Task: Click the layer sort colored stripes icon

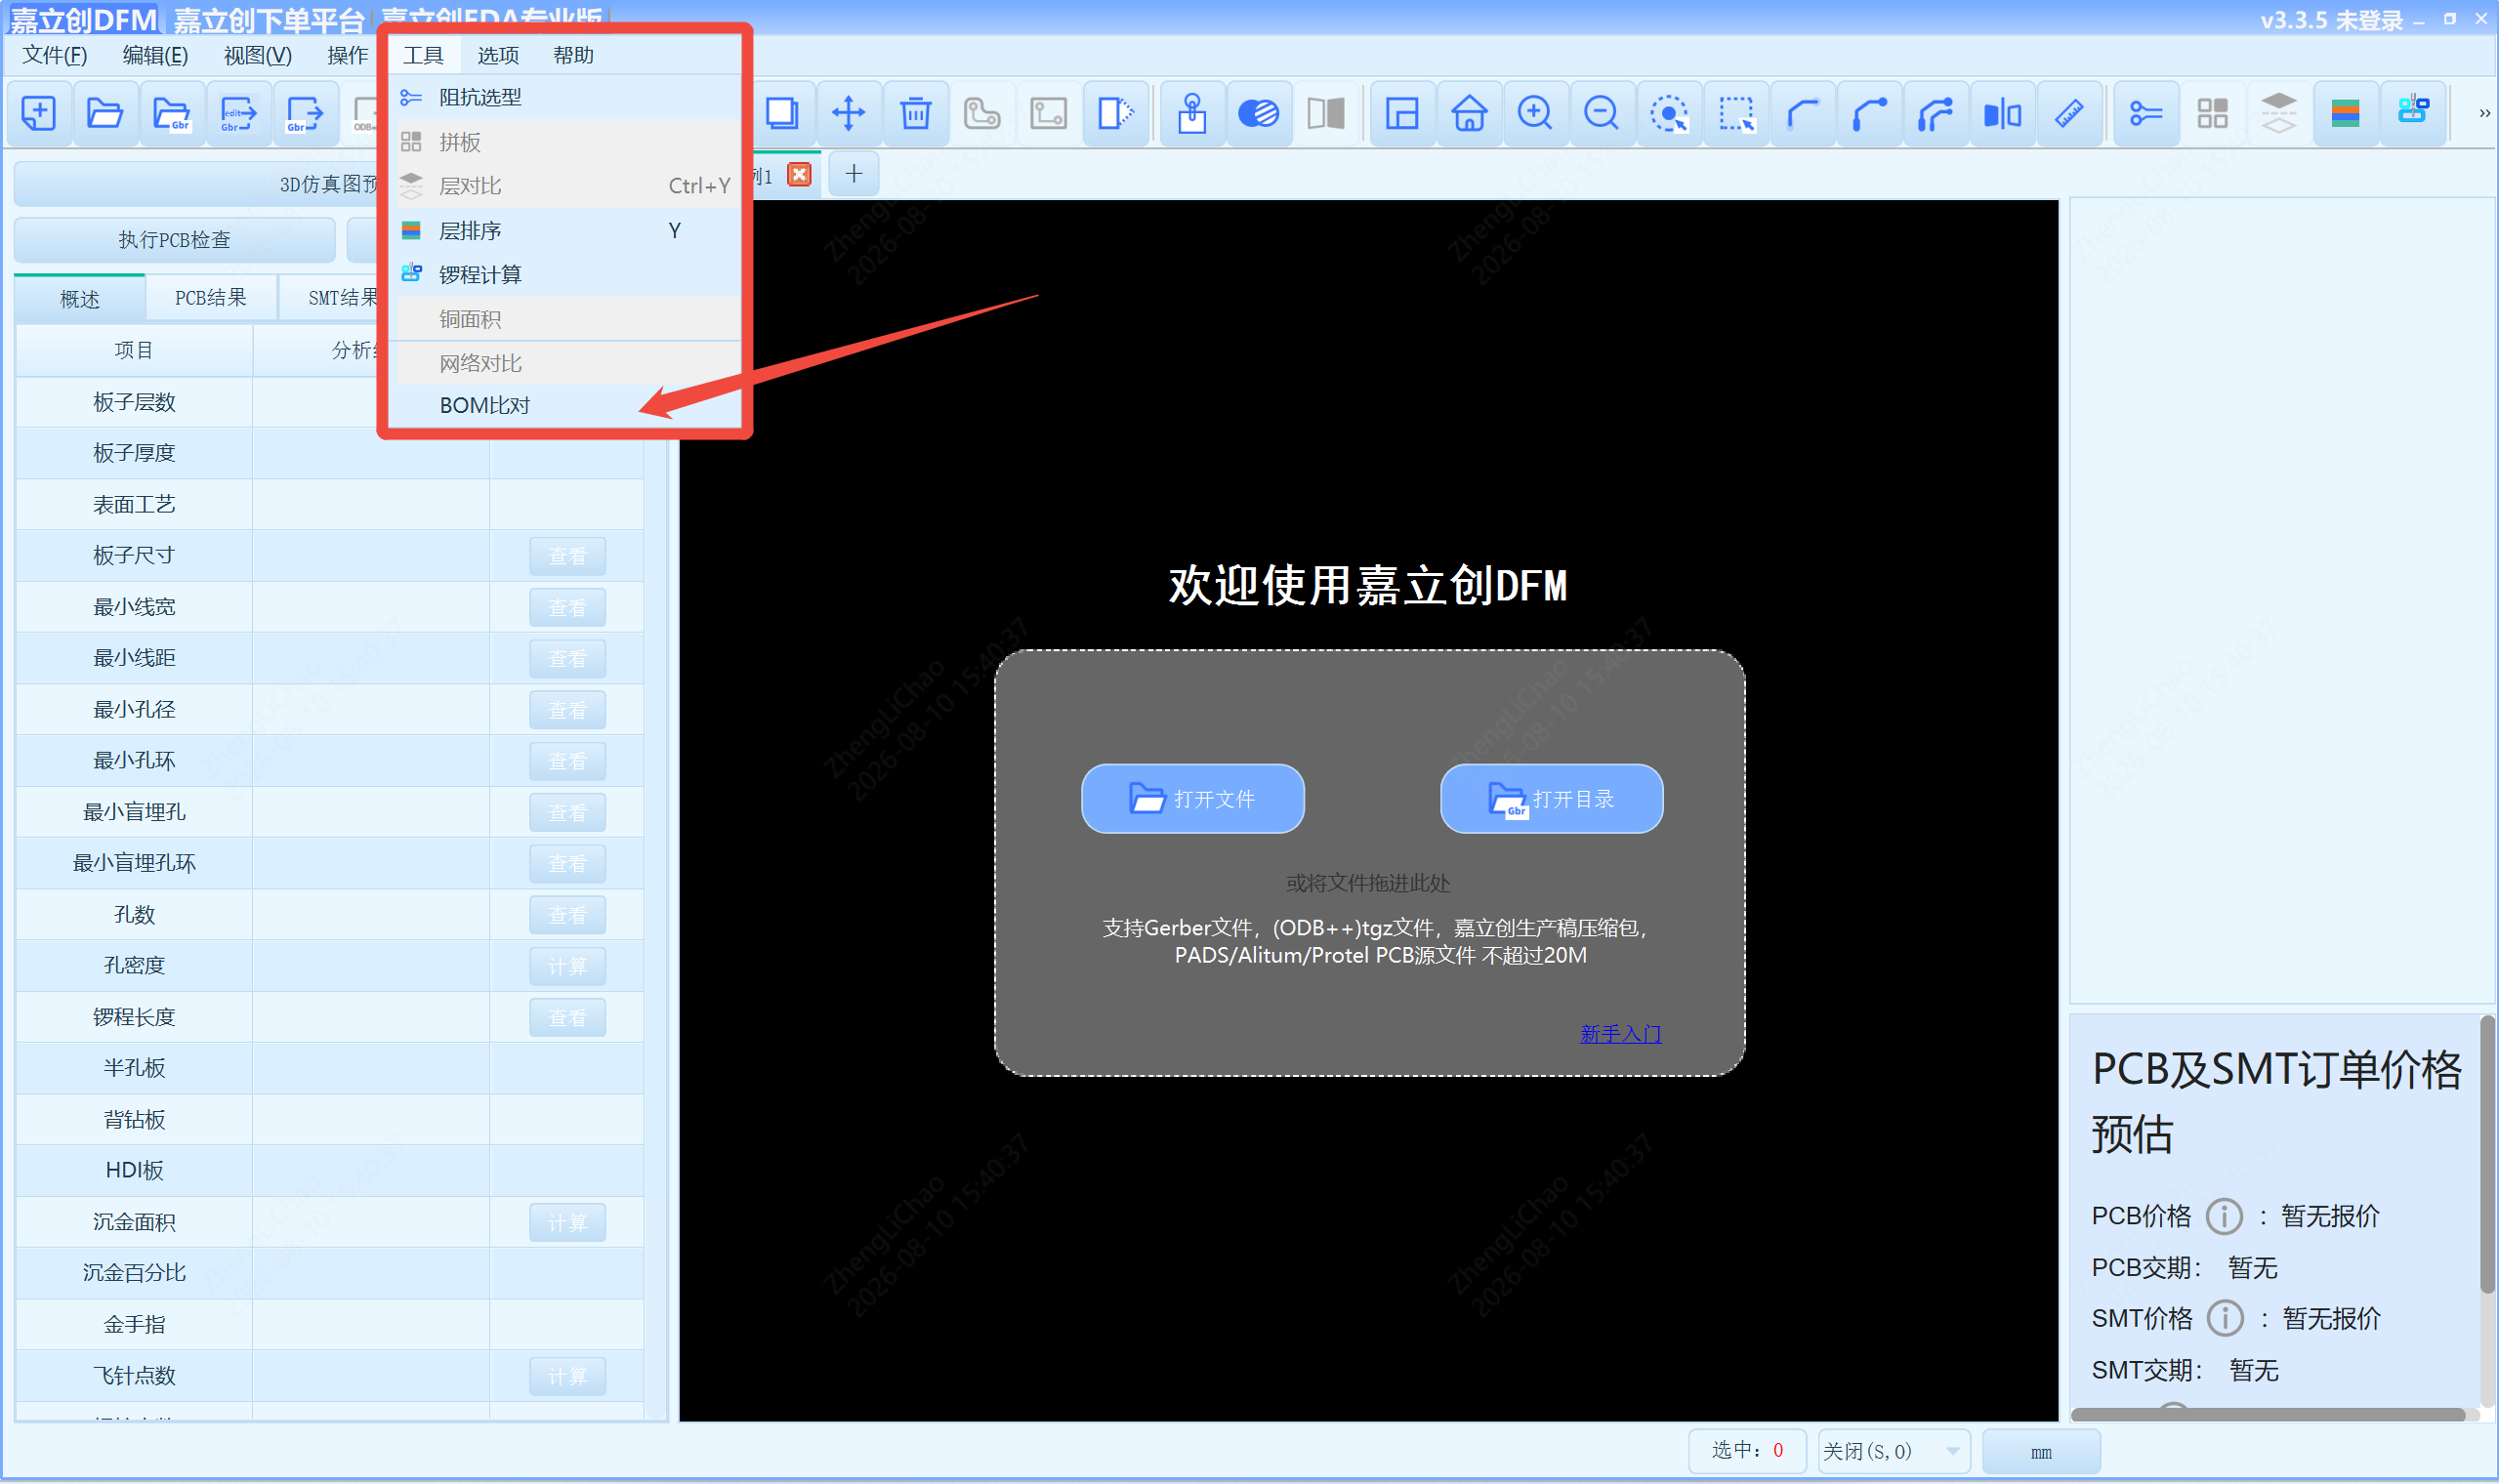Action: click(2346, 113)
